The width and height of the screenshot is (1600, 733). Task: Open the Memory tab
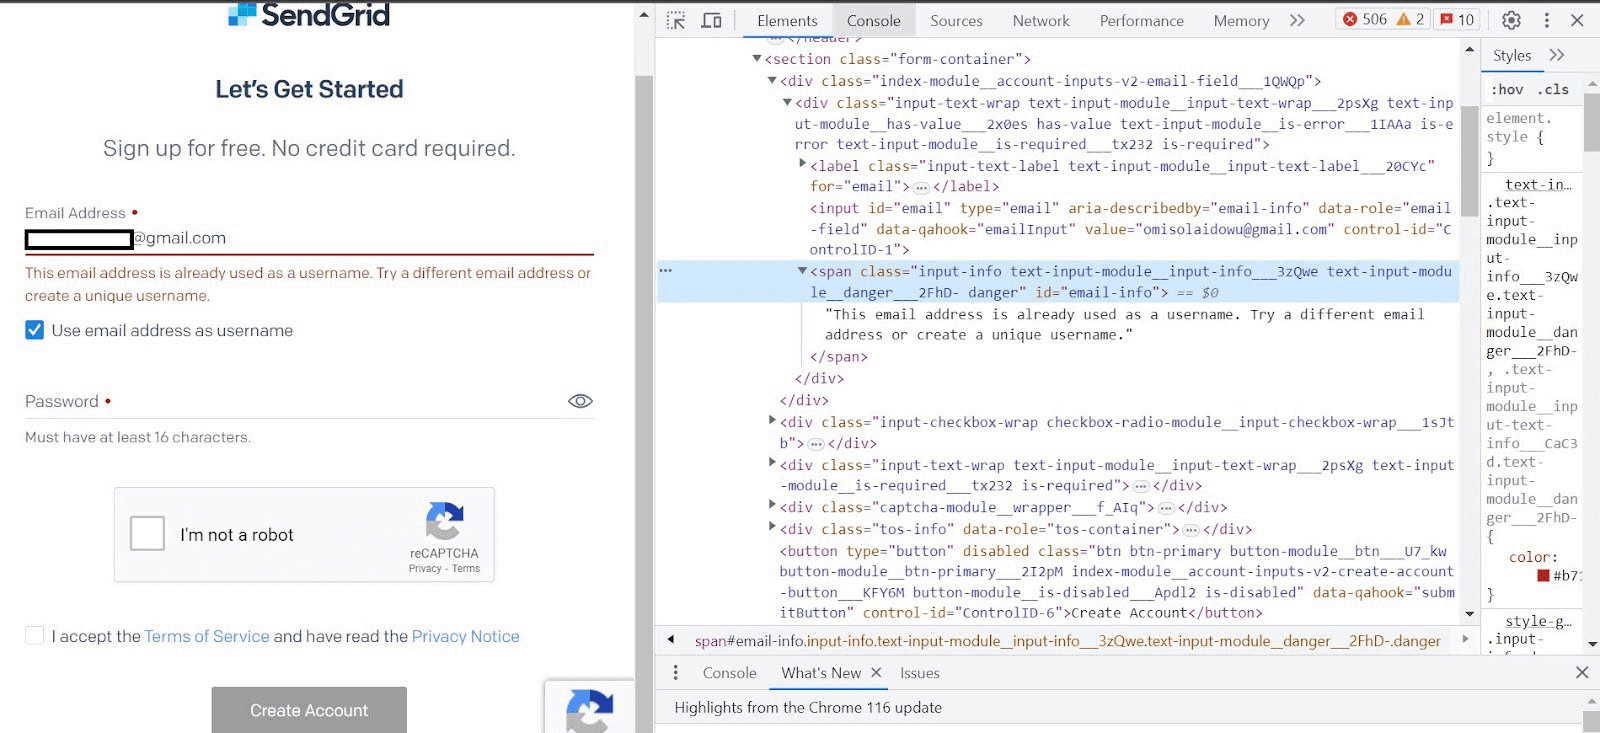pyautogui.click(x=1241, y=20)
